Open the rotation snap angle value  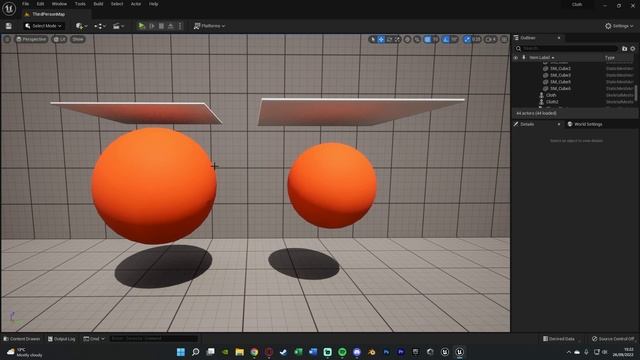tap(454, 39)
